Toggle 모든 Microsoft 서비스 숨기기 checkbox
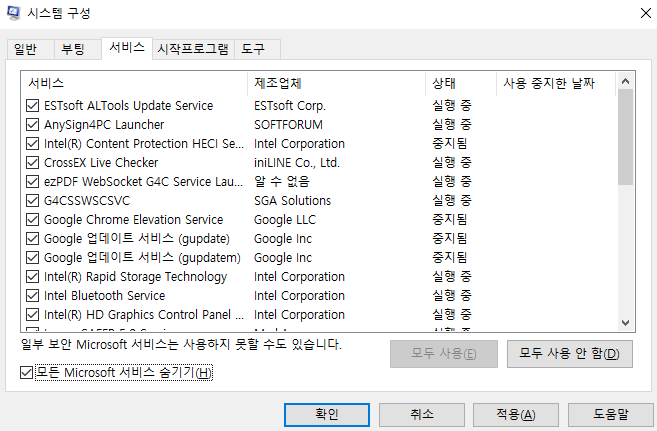Screen dimensions: 657x431 click(x=26, y=372)
